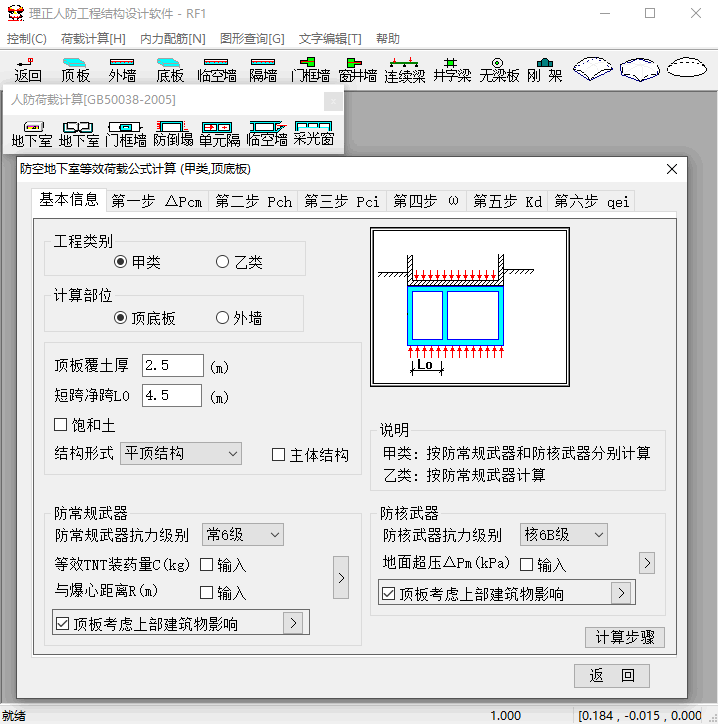Enable the 饱和土 checkbox
The height and width of the screenshot is (724, 718).
[62, 425]
